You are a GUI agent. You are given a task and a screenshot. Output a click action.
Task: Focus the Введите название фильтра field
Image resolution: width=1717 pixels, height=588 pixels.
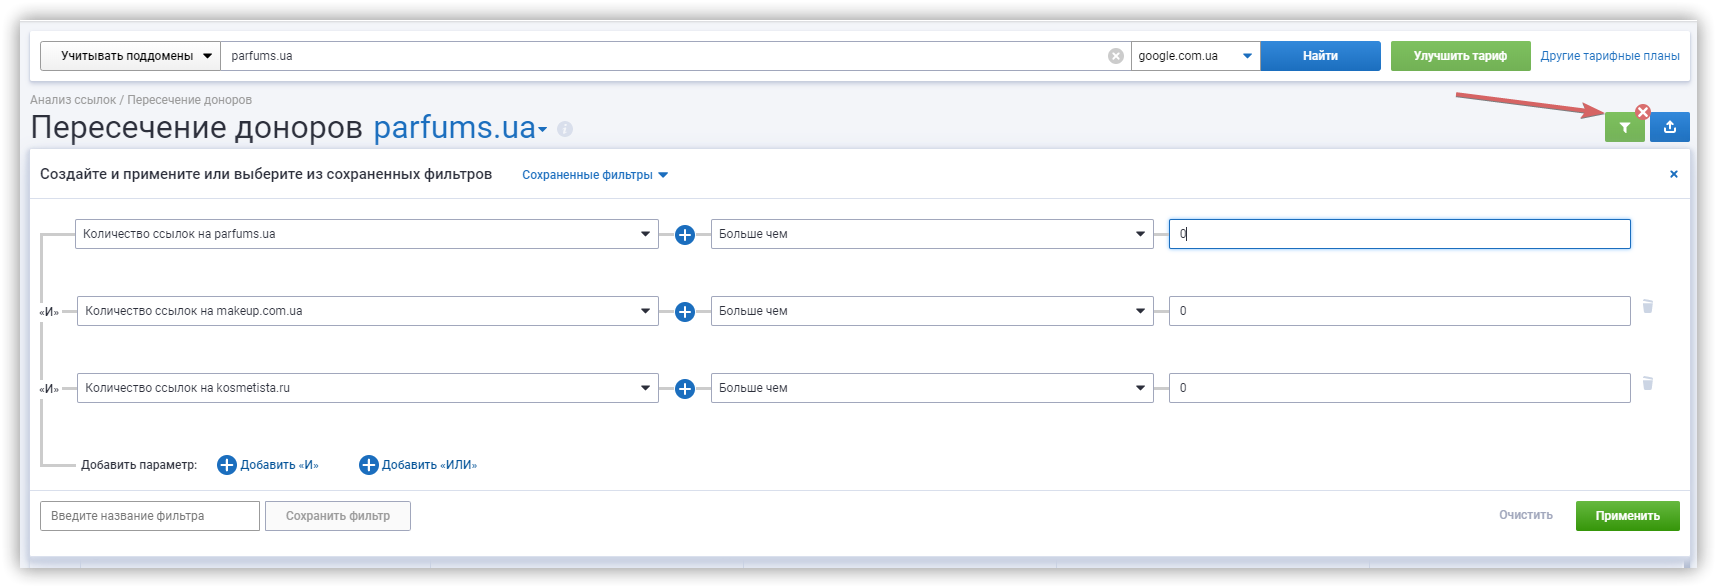[150, 516]
